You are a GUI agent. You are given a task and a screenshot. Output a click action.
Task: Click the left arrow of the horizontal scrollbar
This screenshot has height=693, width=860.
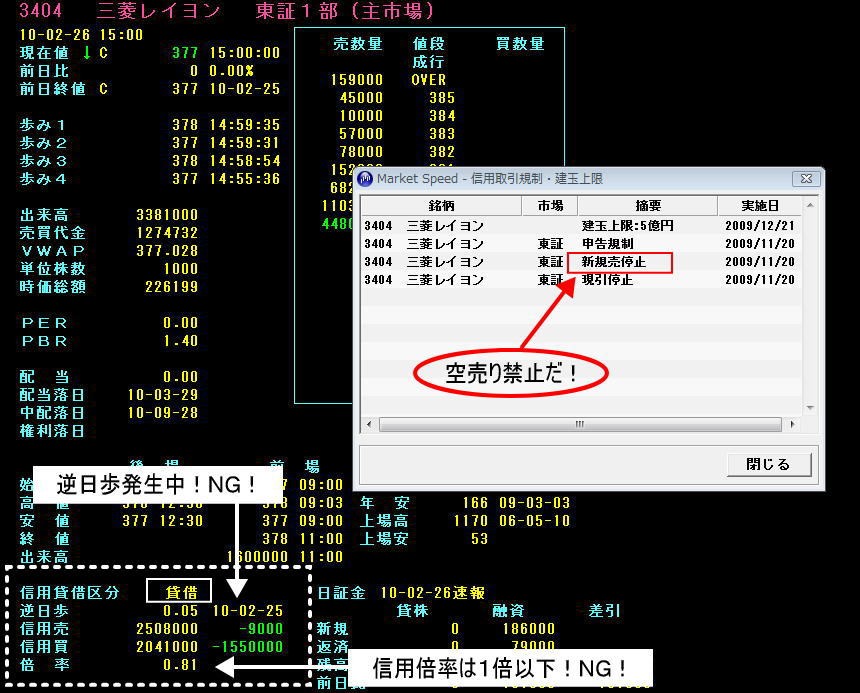[x=369, y=424]
